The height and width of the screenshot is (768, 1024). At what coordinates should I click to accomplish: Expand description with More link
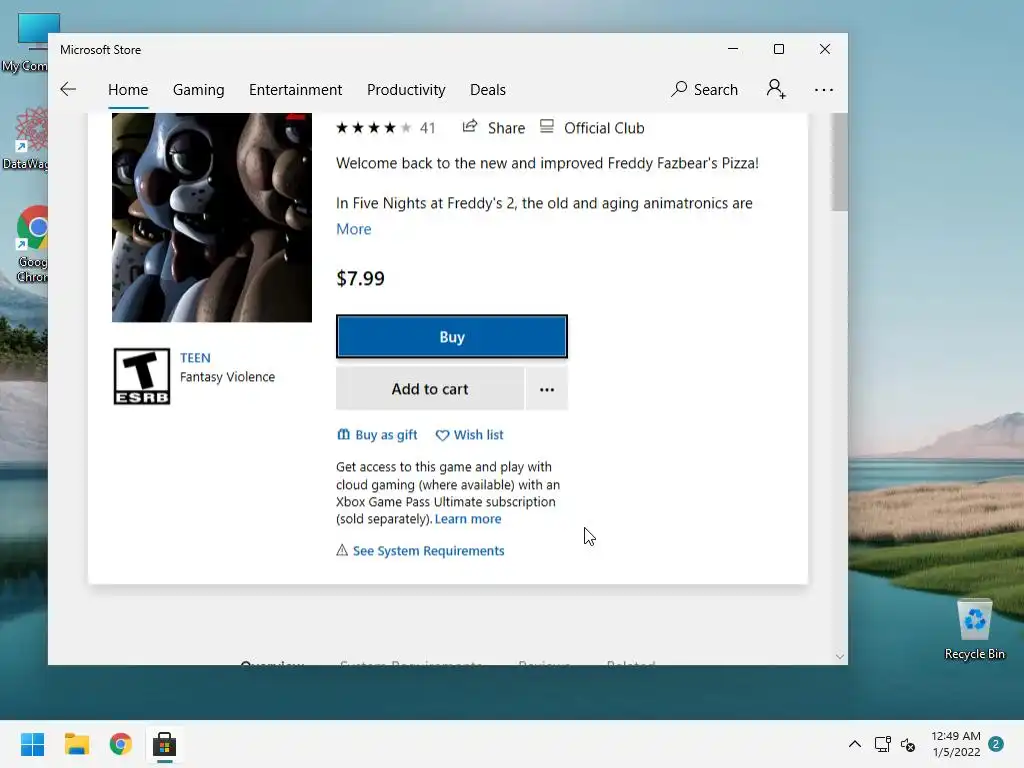tap(353, 229)
